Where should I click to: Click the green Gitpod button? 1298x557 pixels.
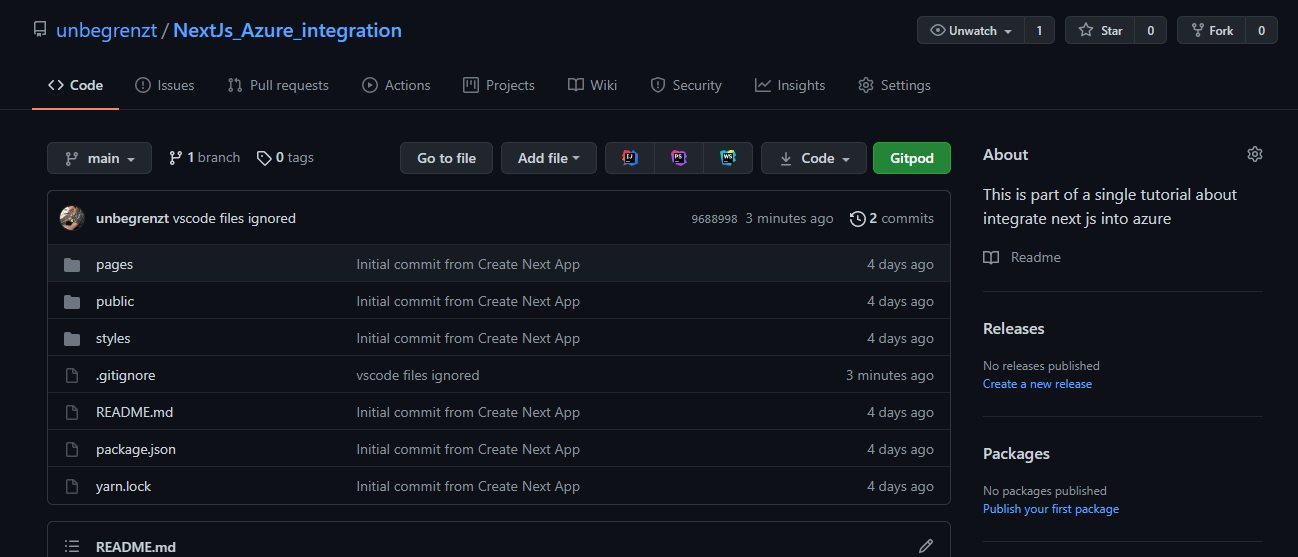[912, 158]
